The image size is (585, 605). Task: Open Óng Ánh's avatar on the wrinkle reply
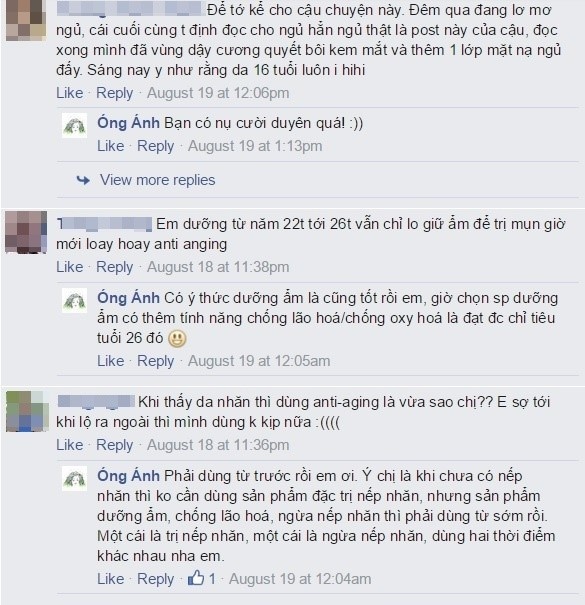click(74, 478)
